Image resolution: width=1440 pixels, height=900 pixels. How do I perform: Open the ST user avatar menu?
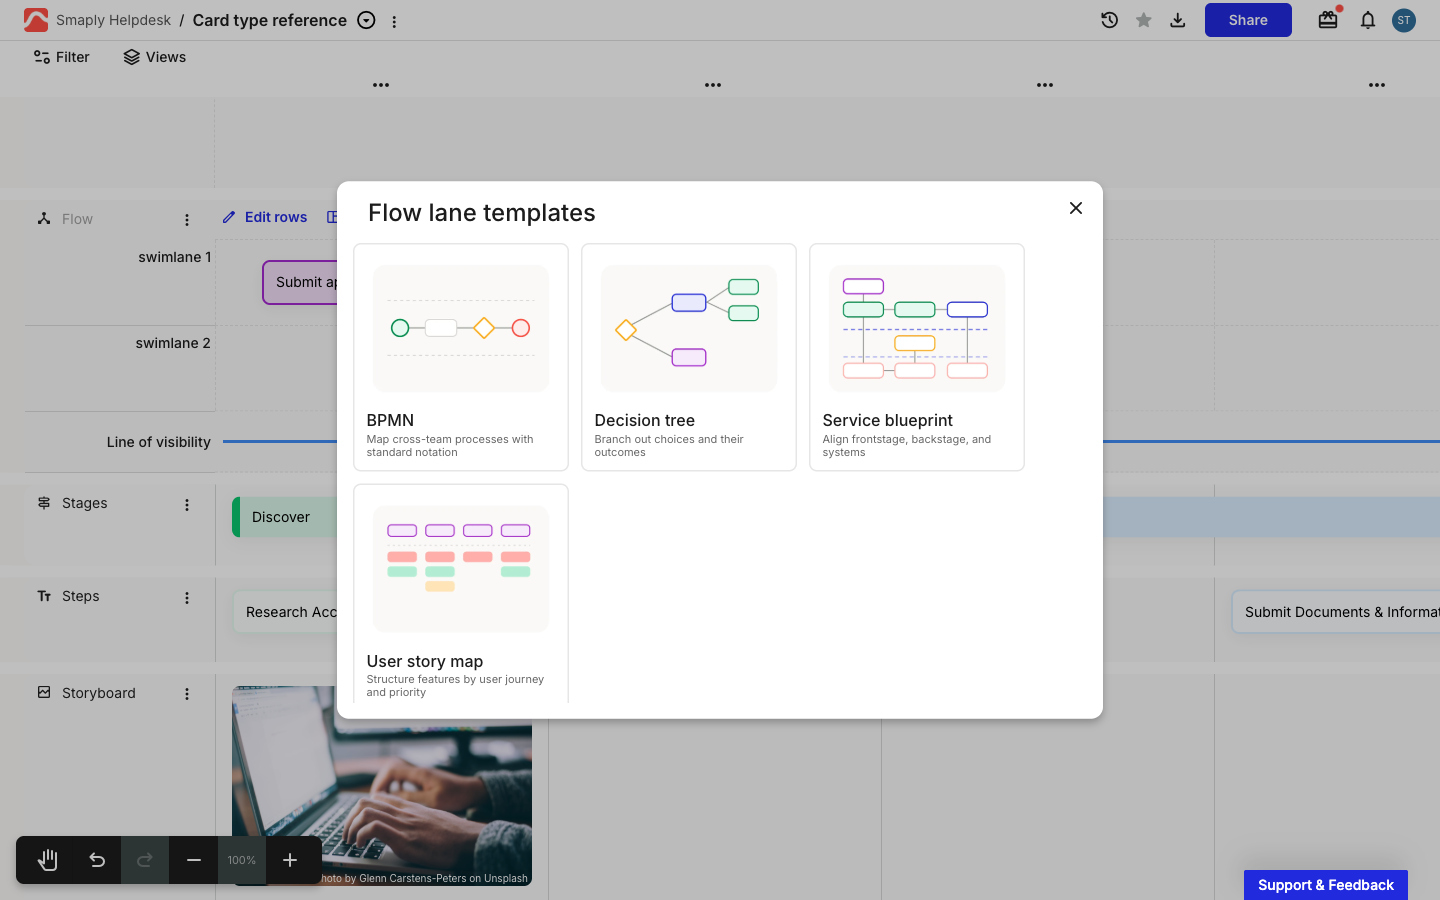point(1404,20)
